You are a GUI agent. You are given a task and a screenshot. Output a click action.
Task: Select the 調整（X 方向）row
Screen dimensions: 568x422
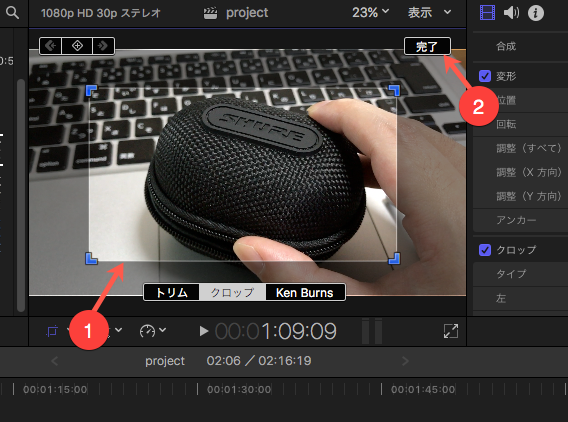[521, 172]
